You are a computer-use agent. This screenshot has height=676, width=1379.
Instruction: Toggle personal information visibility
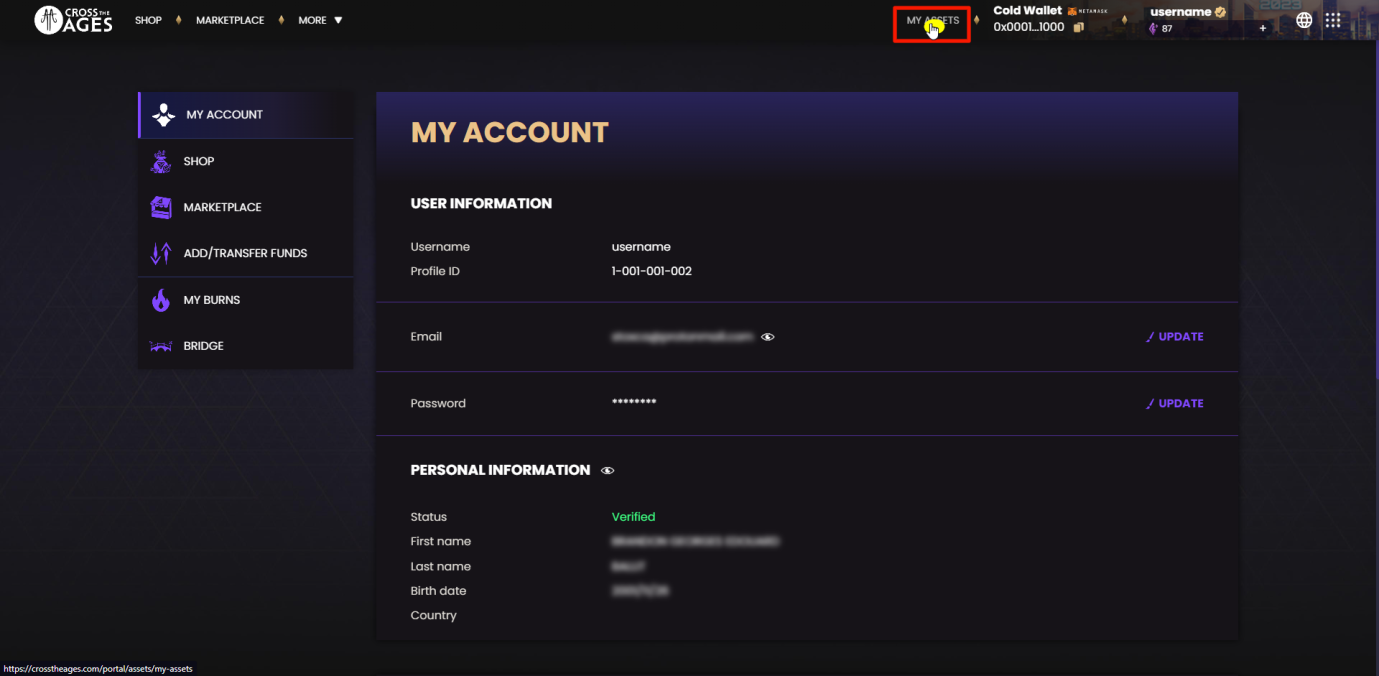(x=608, y=471)
